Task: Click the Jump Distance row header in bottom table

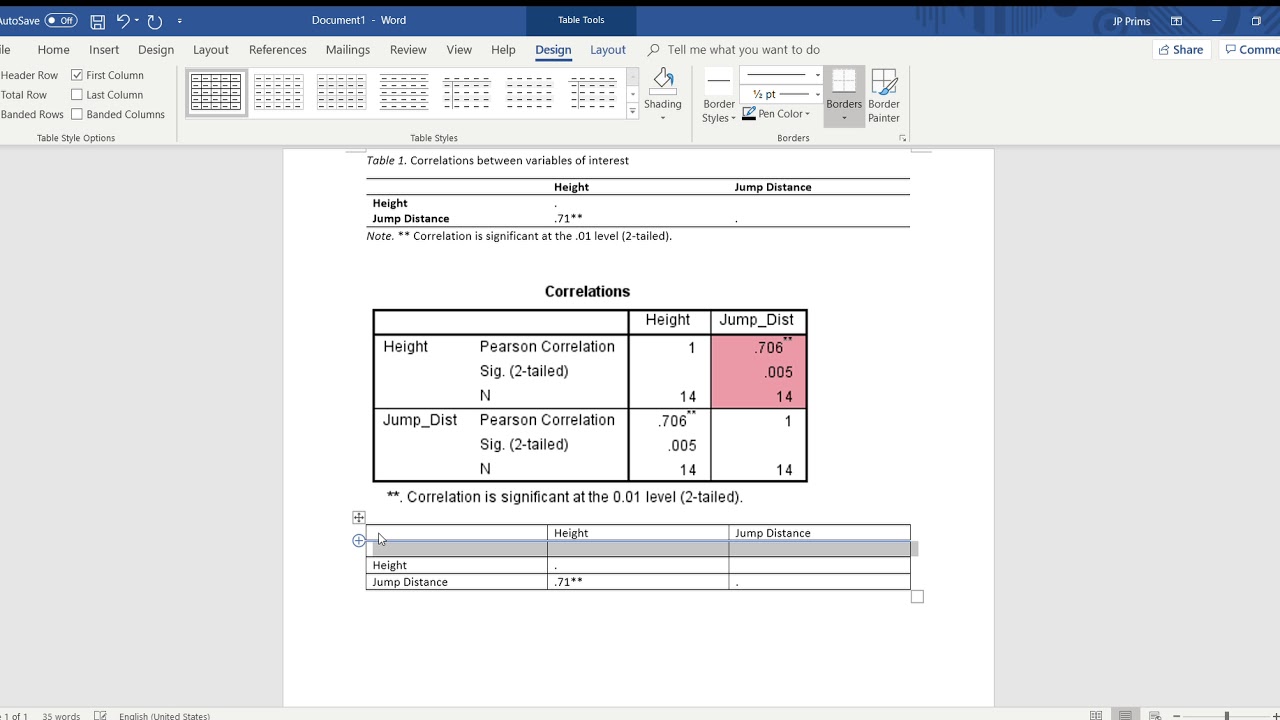Action: pos(457,582)
